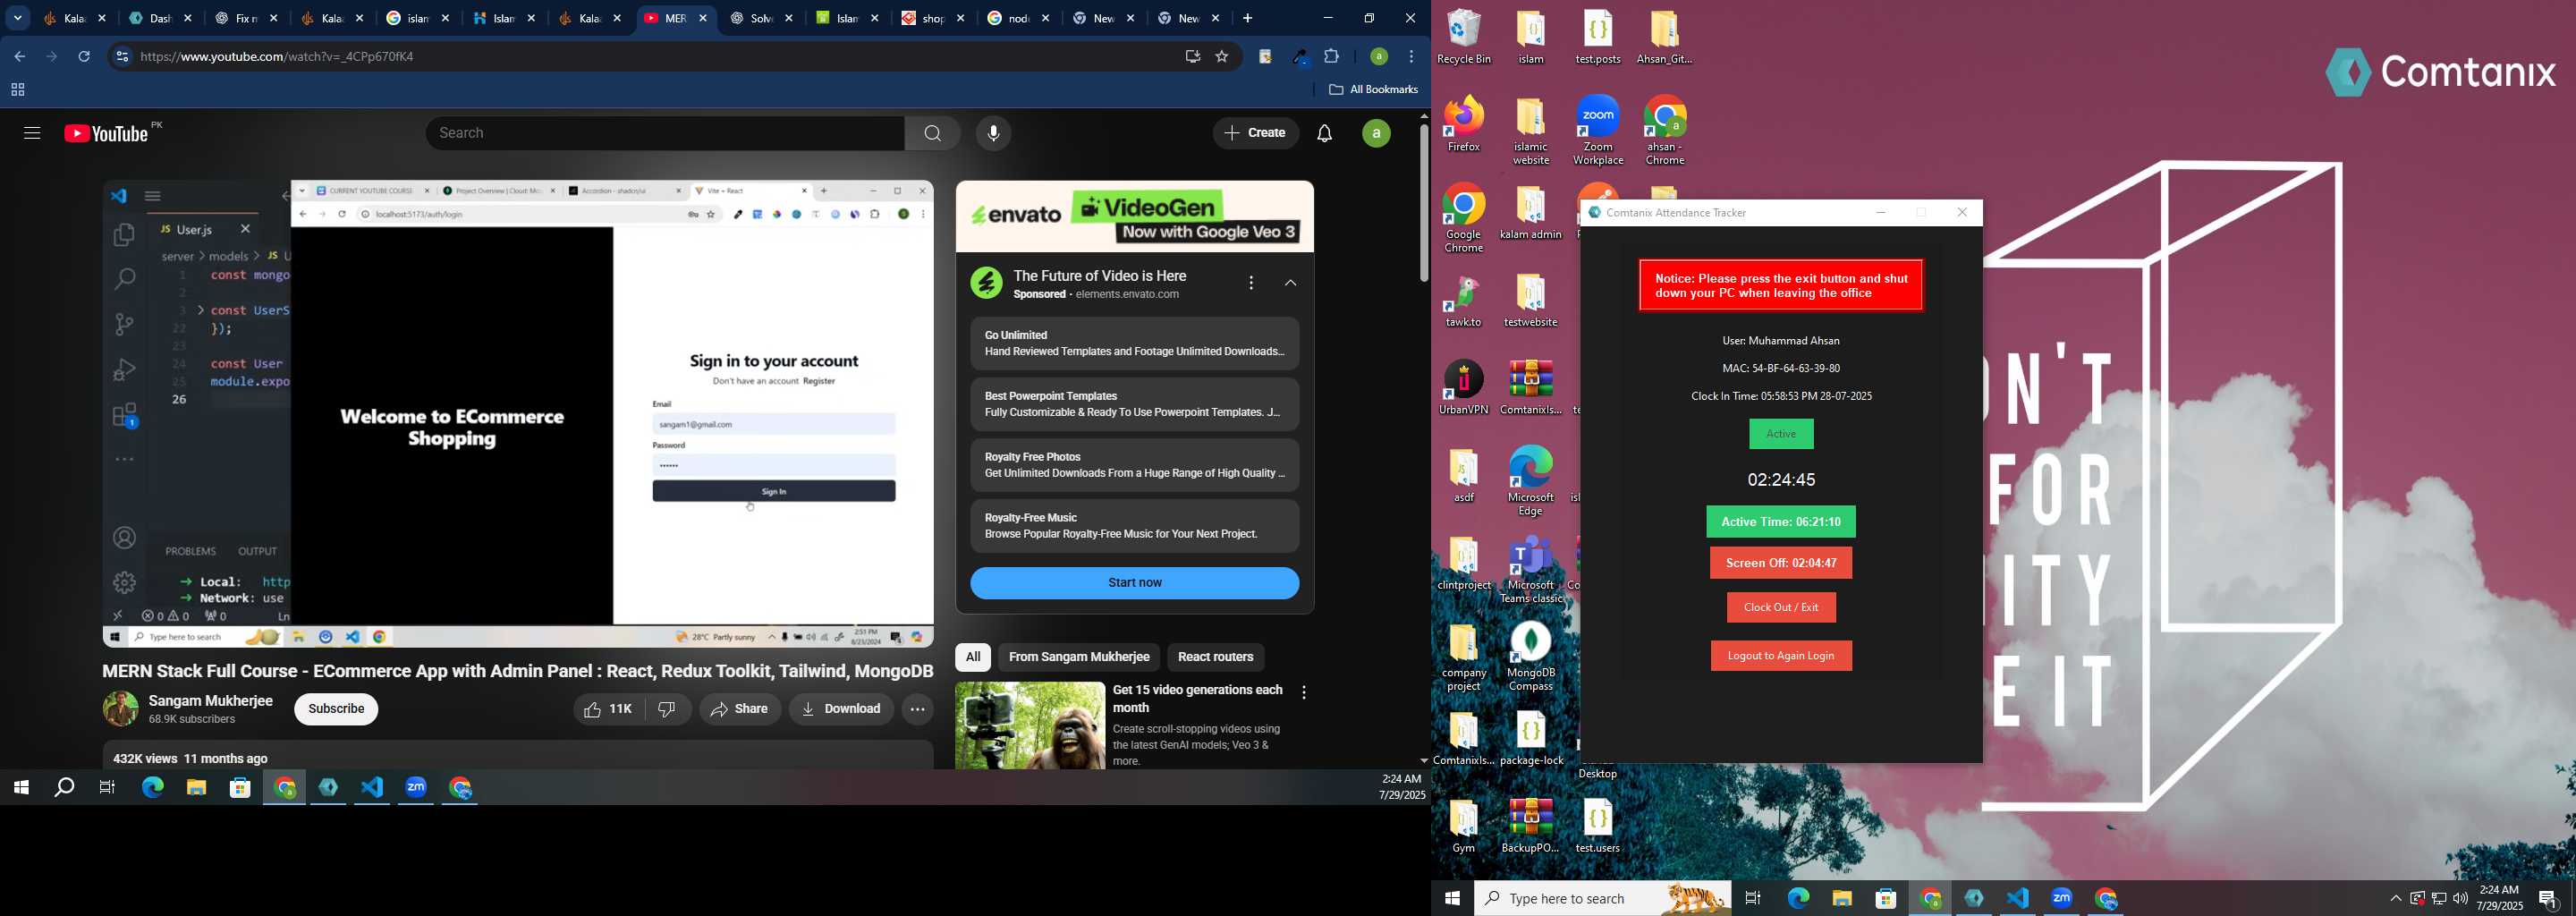
Task: Go back in Chrome
Action: pos(19,57)
